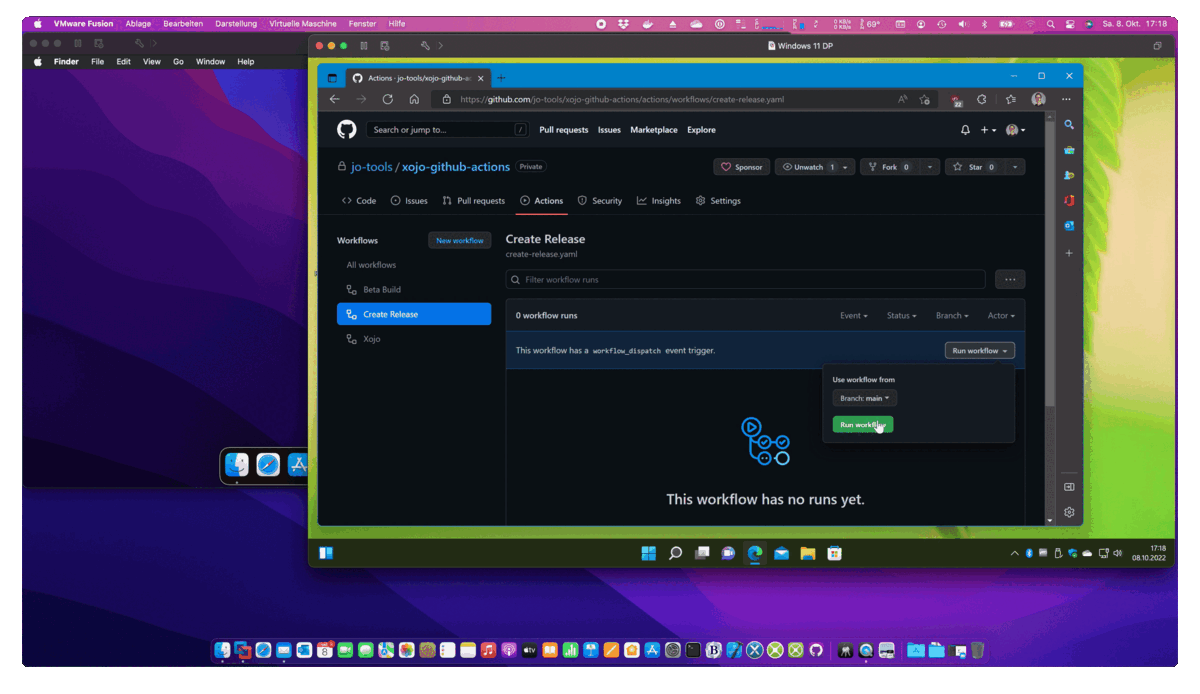Viewport: 1200px width, 694px height.
Task: Open the notifications bell
Action: coord(965,130)
